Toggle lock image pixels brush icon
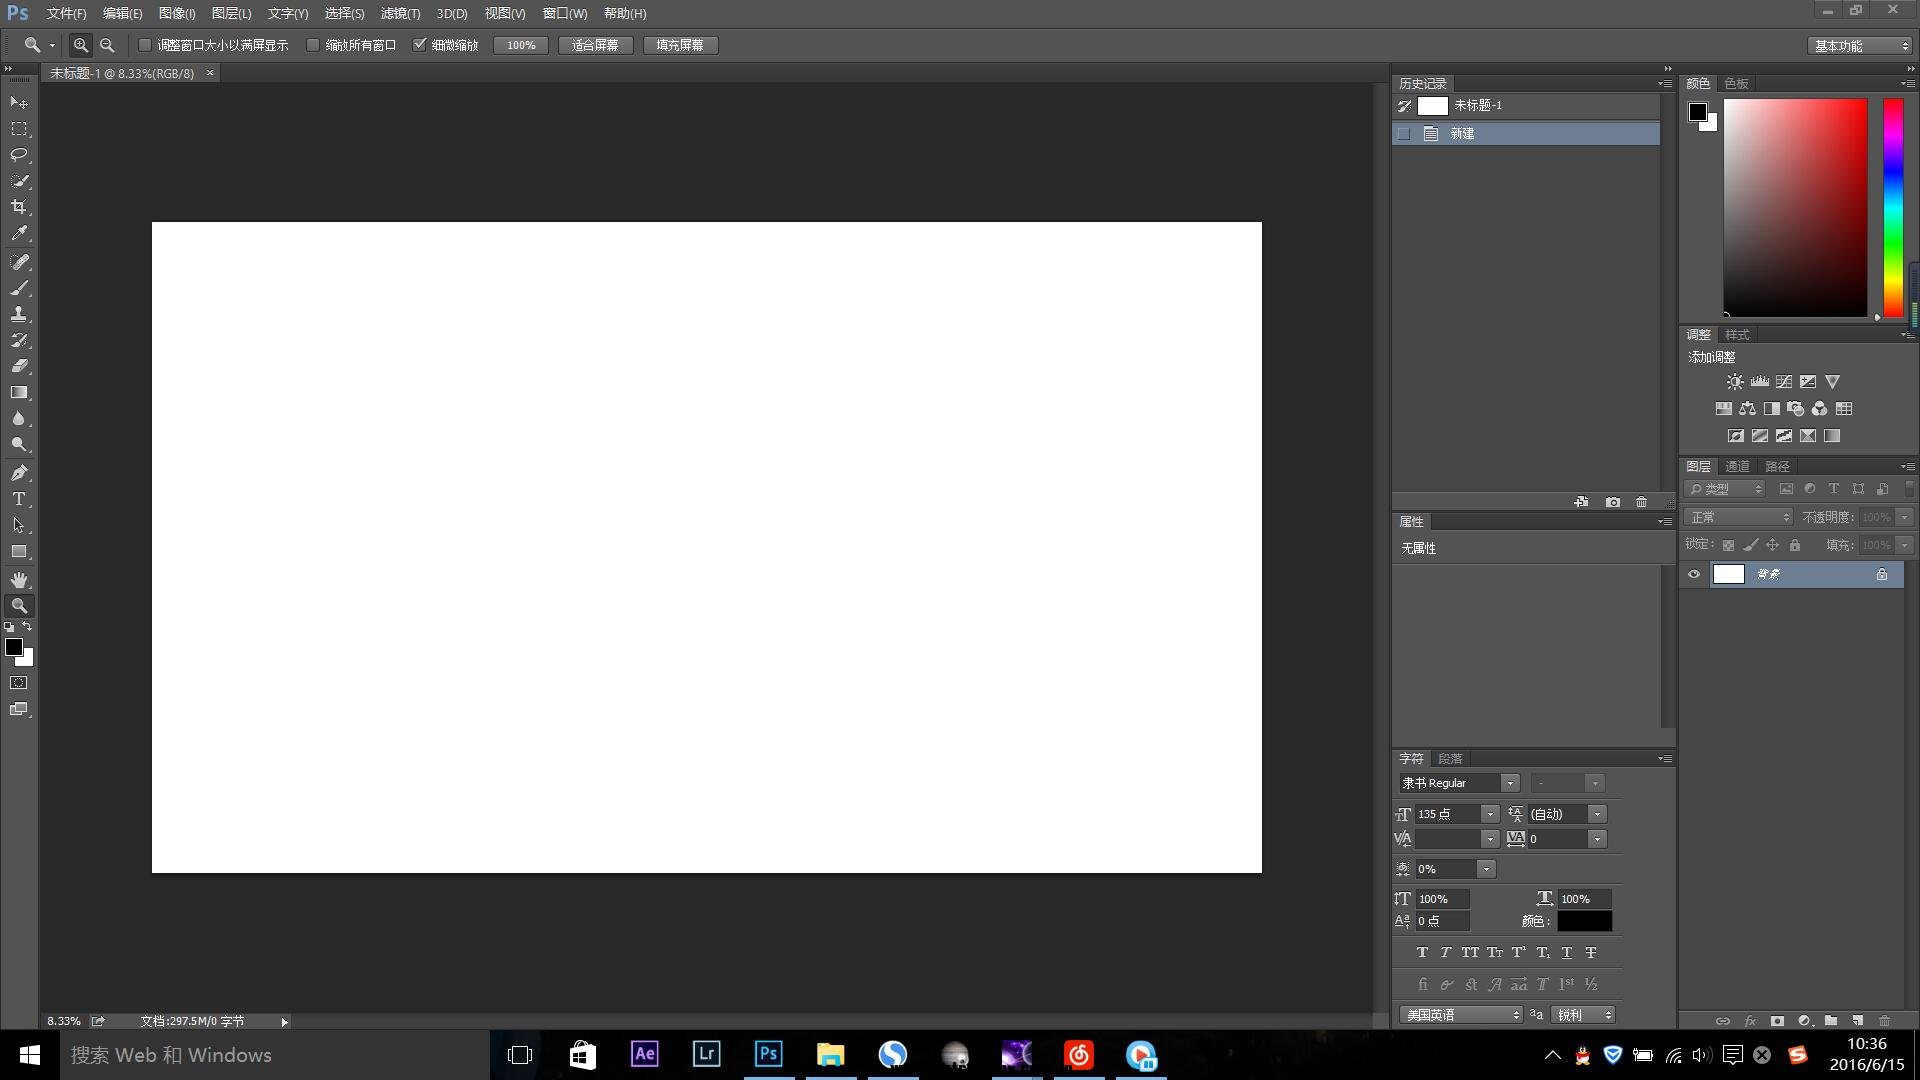 (1750, 545)
